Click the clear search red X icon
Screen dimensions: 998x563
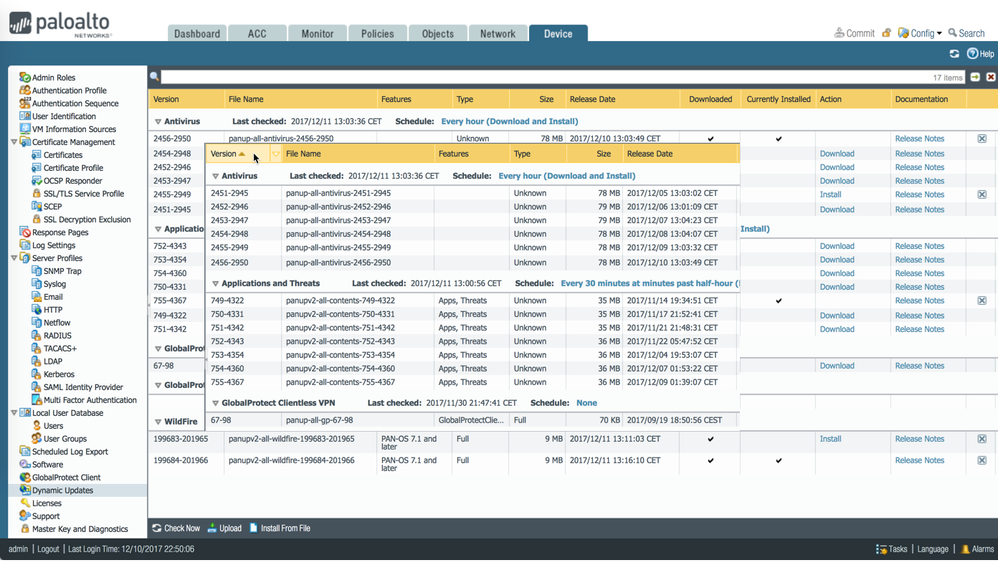point(990,77)
